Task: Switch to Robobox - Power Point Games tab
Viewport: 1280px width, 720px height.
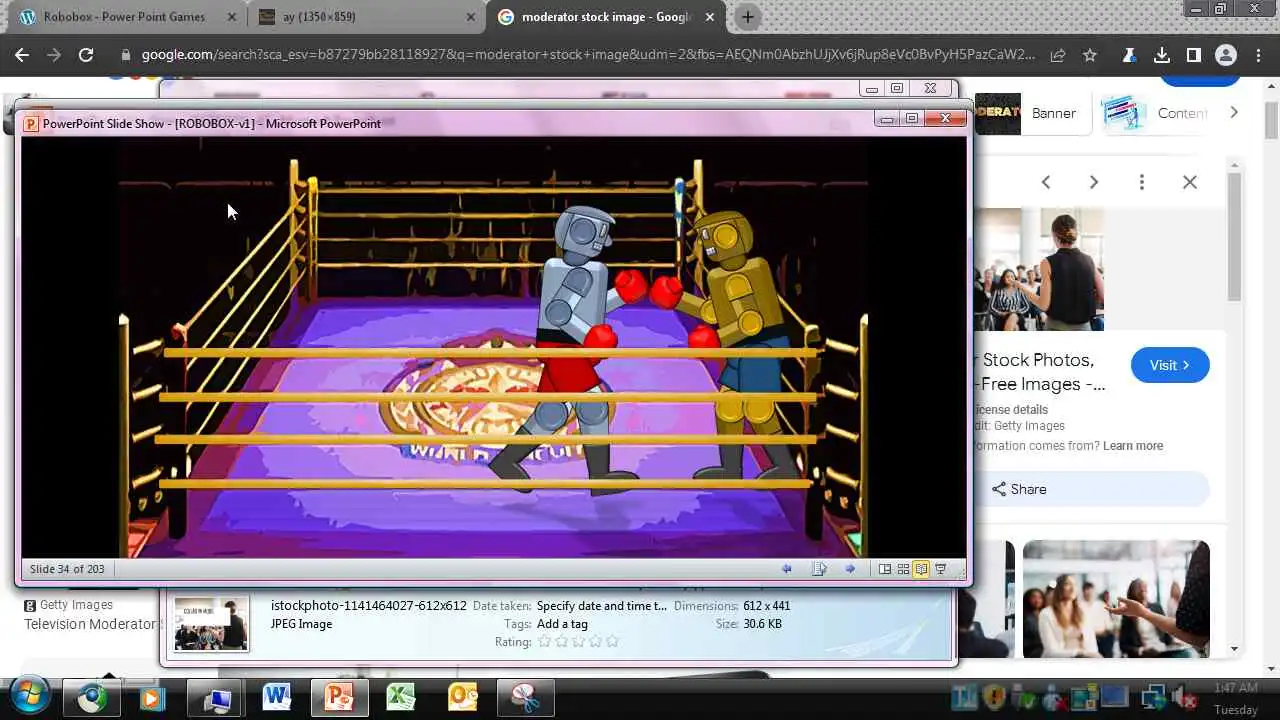Action: [x=124, y=17]
